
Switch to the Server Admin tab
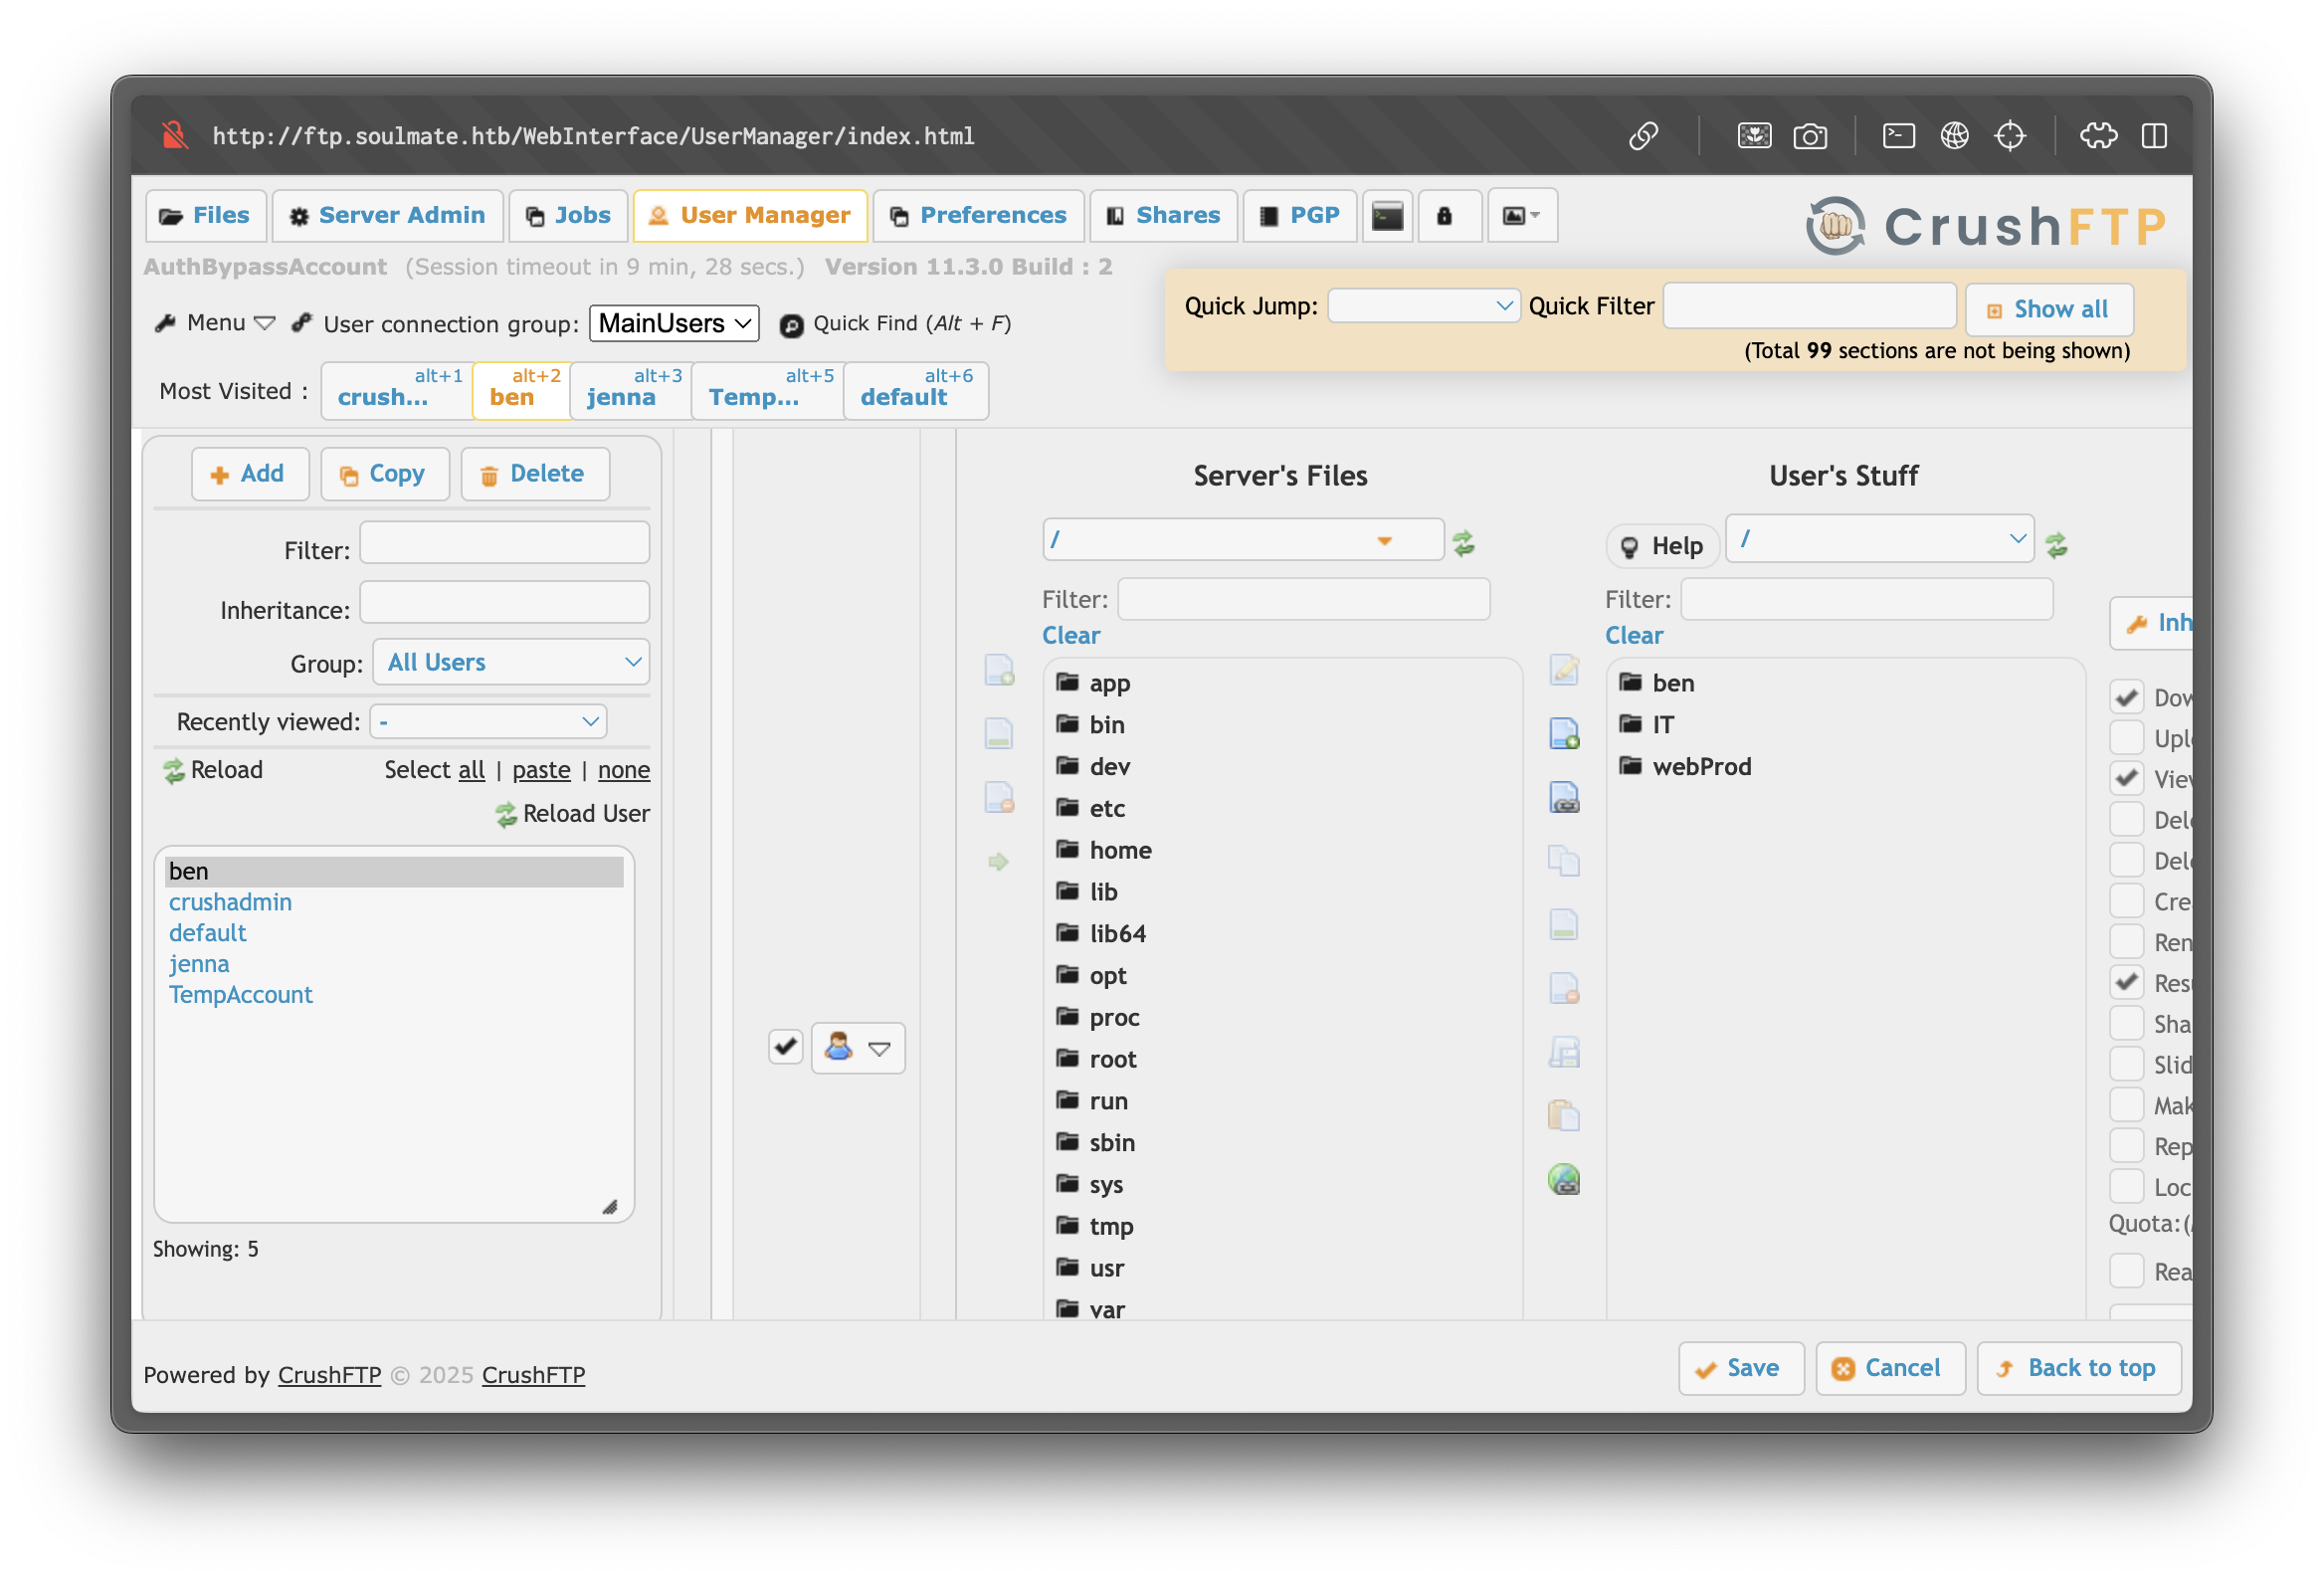(x=387, y=216)
